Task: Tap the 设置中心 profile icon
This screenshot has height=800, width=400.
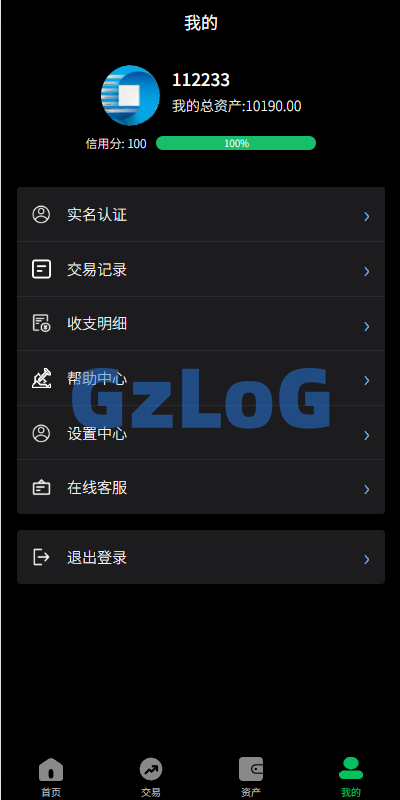Action: [41, 433]
